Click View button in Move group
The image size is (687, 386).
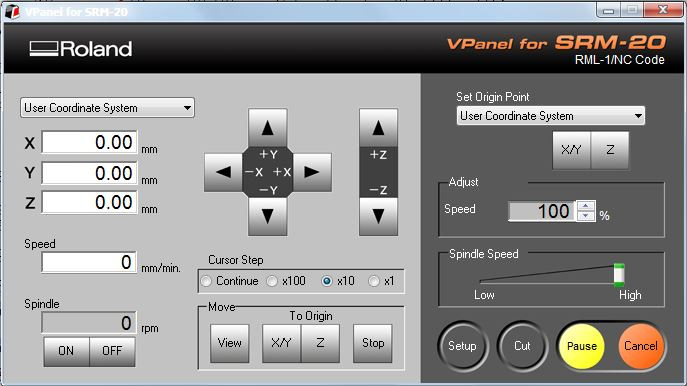230,343
